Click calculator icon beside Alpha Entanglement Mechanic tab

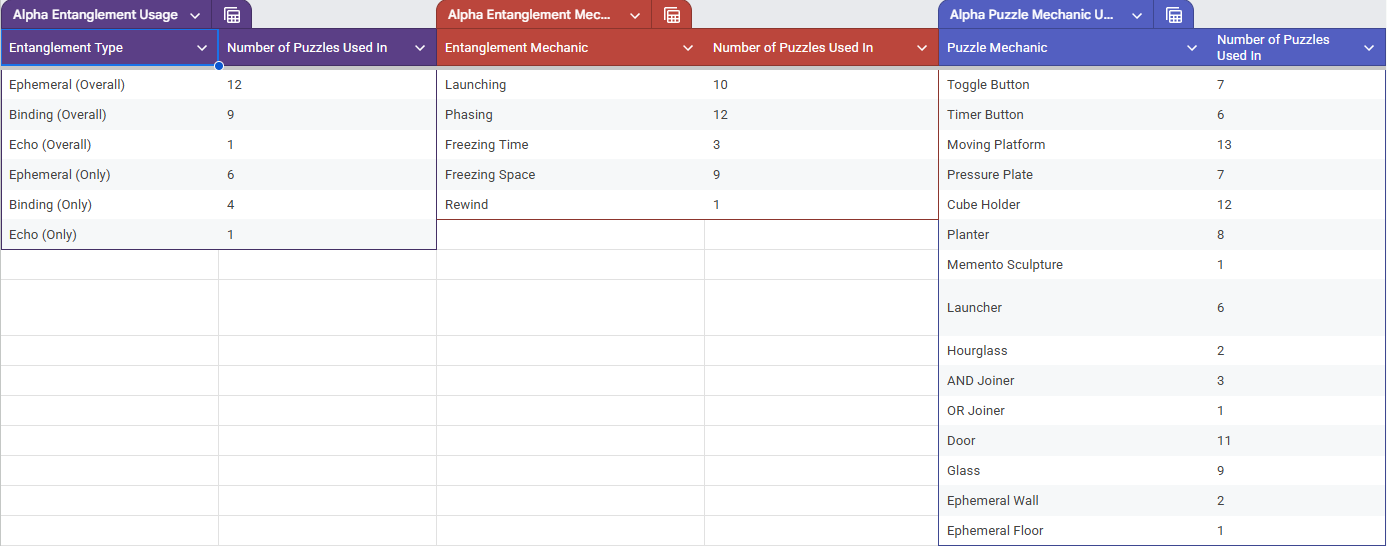click(x=672, y=15)
